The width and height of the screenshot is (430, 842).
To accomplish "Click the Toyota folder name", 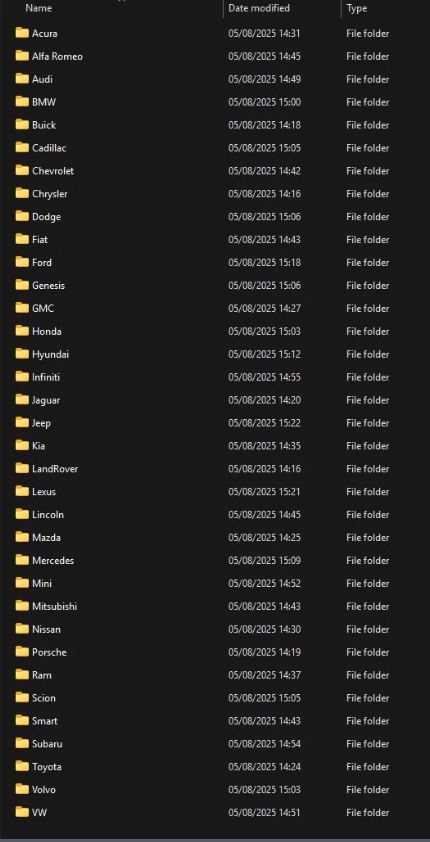I will tap(47, 767).
